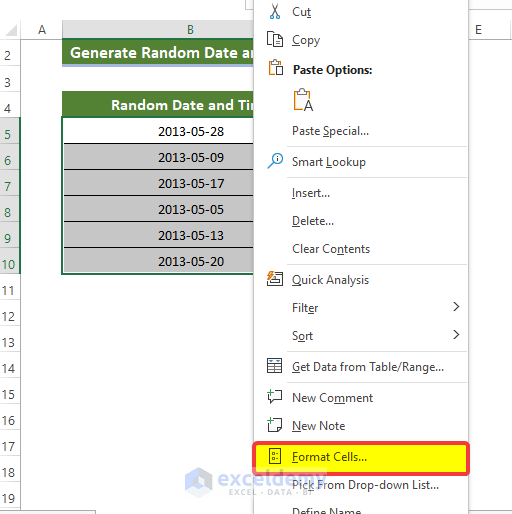The width and height of the screenshot is (512, 514).
Task: Click cell containing 2013-05-09
Action: click(x=158, y=157)
